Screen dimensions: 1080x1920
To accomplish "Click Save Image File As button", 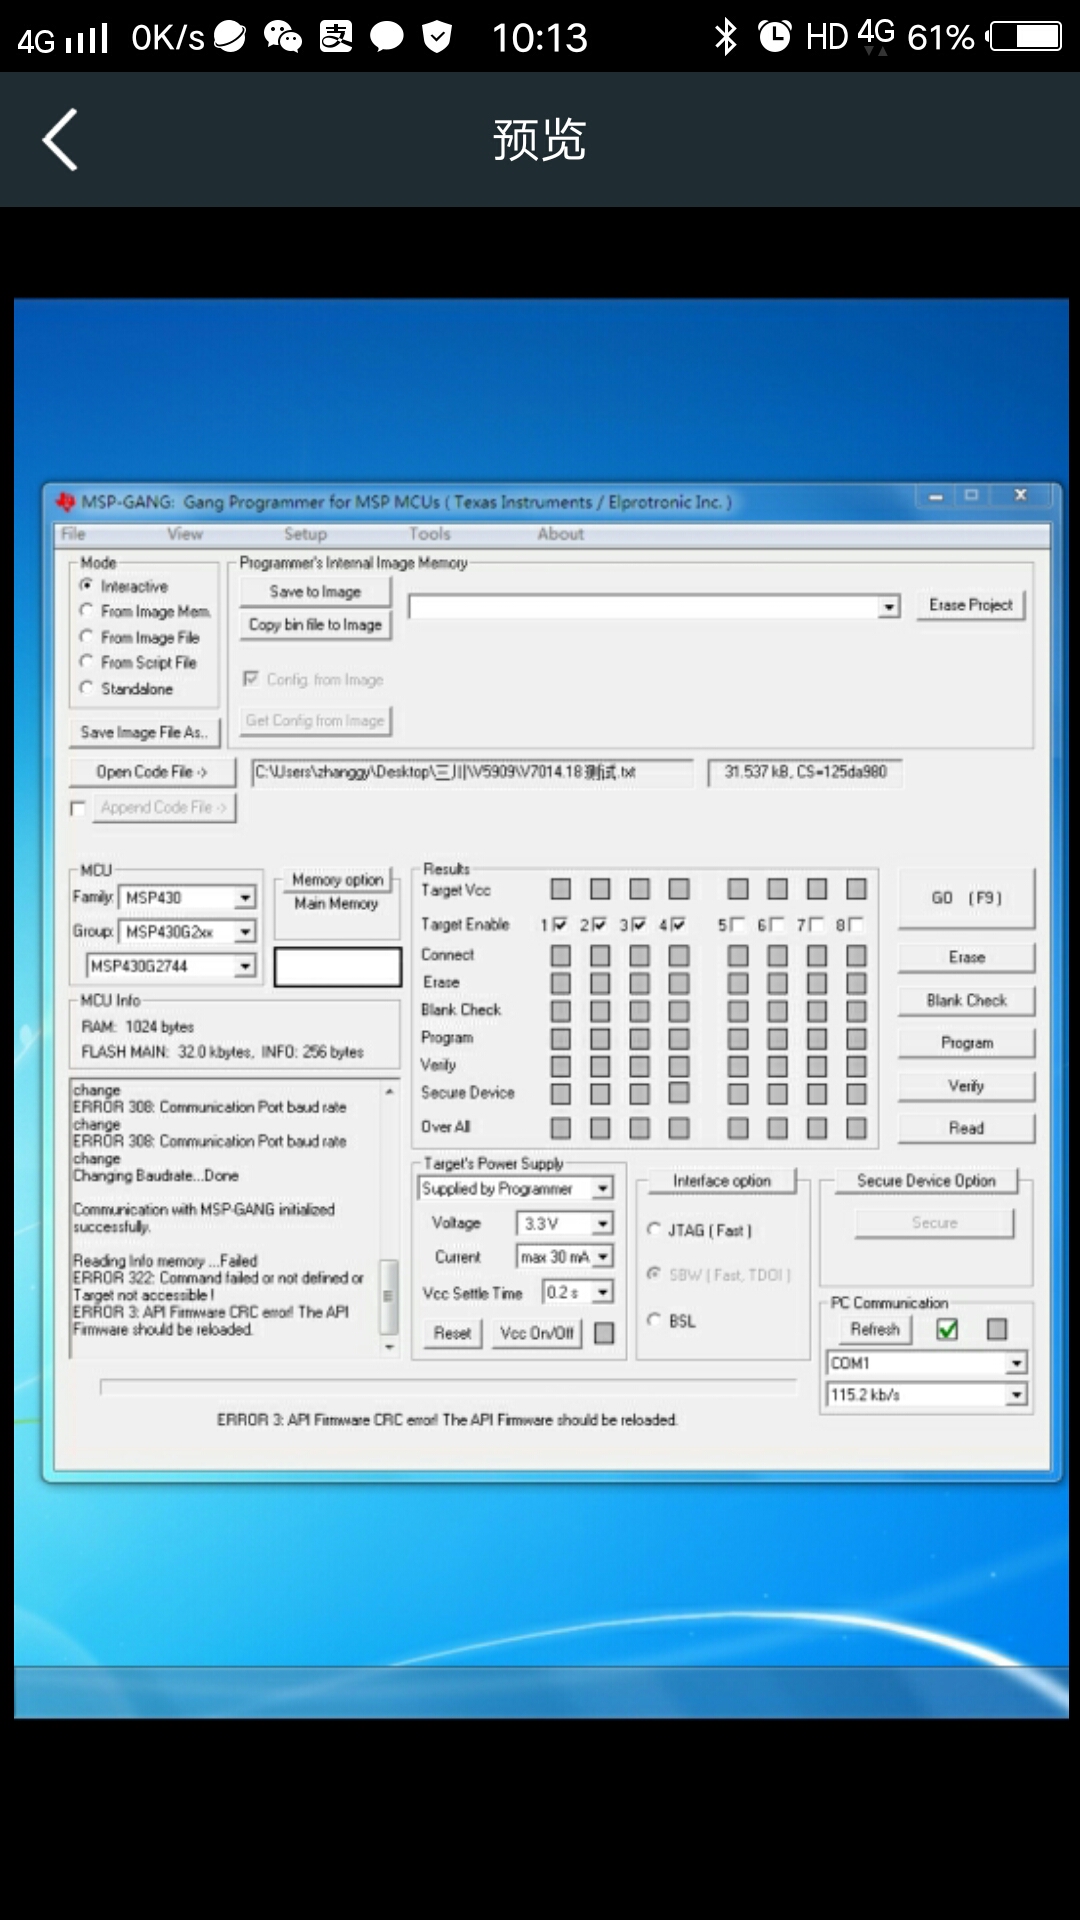I will pos(143,733).
